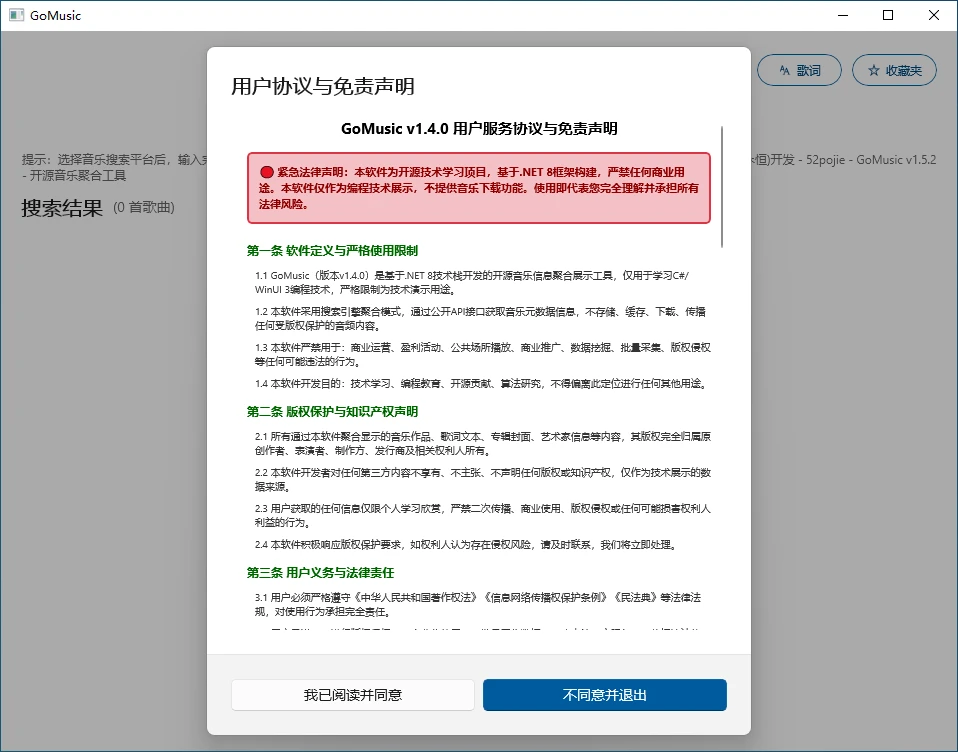
Task: Click the 用户协议与免责声明 dialog title
Action: pos(322,86)
